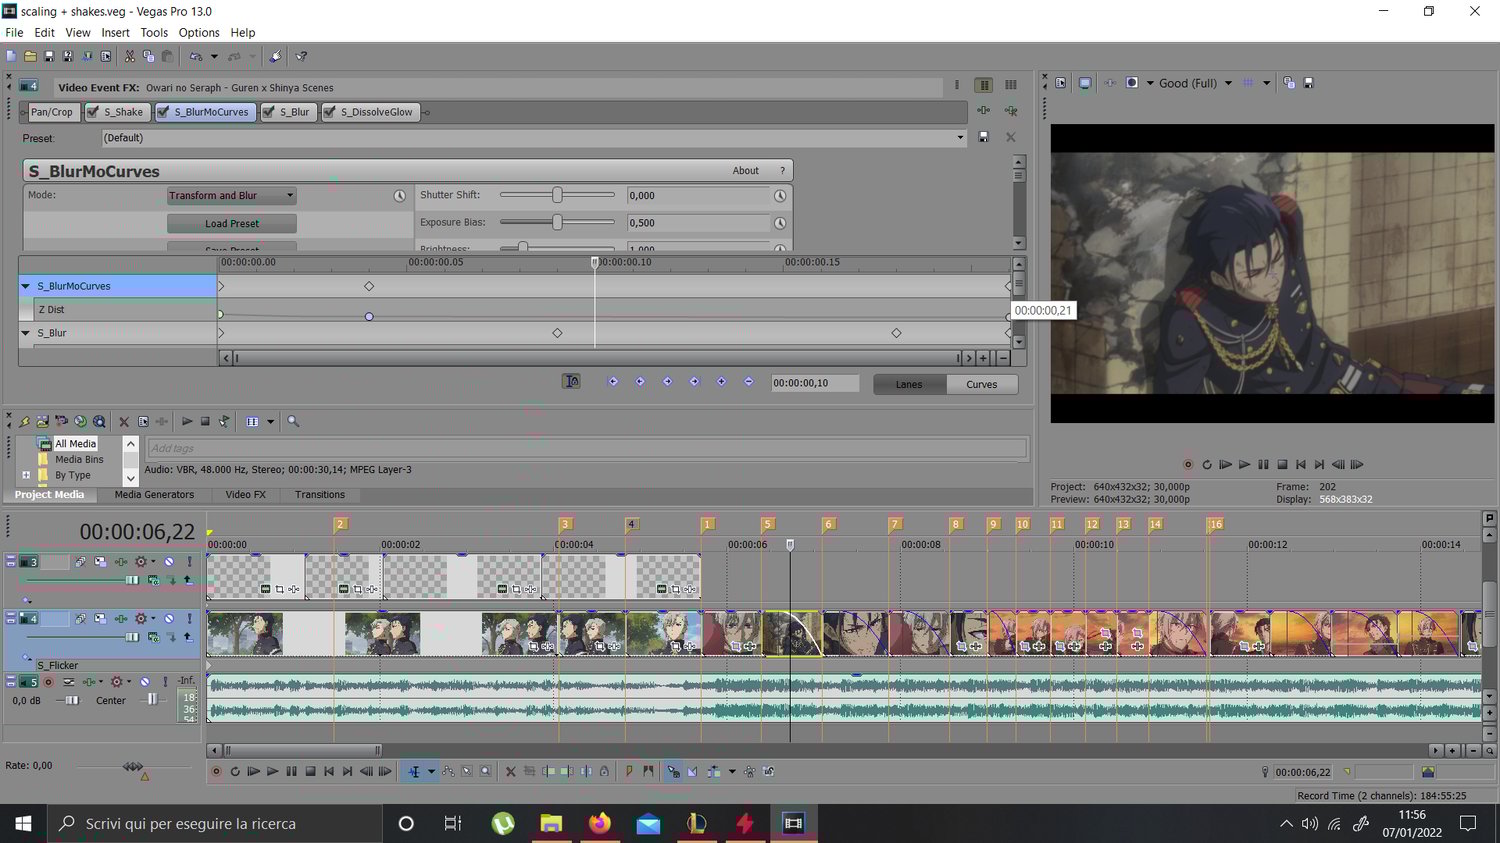Click the Exposure Bias slider

click(x=557, y=222)
